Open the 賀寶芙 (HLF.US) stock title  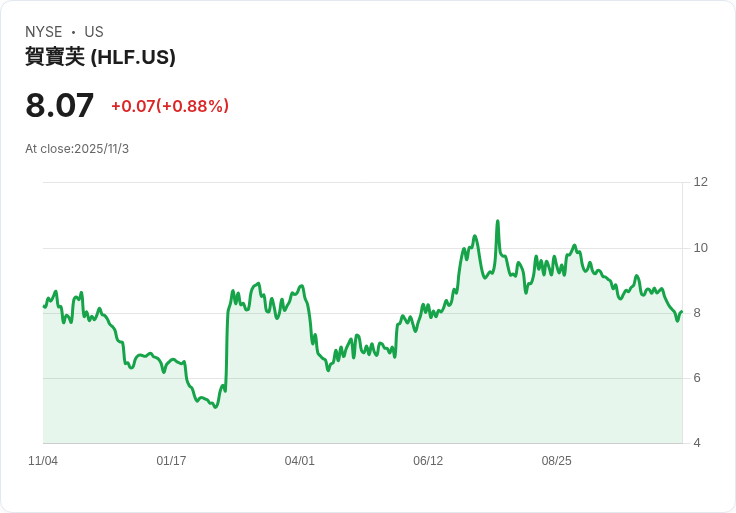pyautogui.click(x=100, y=57)
